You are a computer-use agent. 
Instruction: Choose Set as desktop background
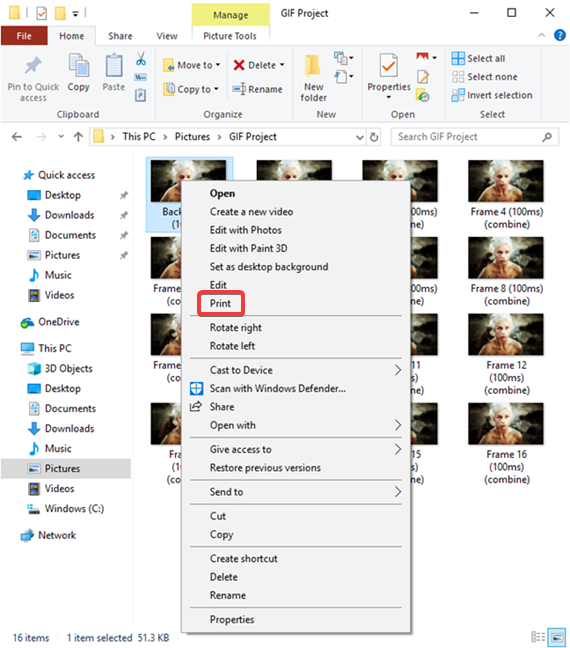pos(269,267)
